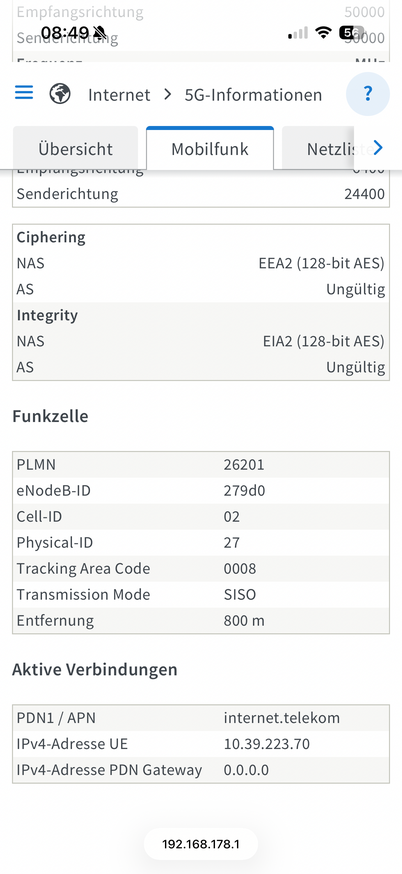
Task: Open the hamburger navigation menu
Action: click(x=24, y=93)
